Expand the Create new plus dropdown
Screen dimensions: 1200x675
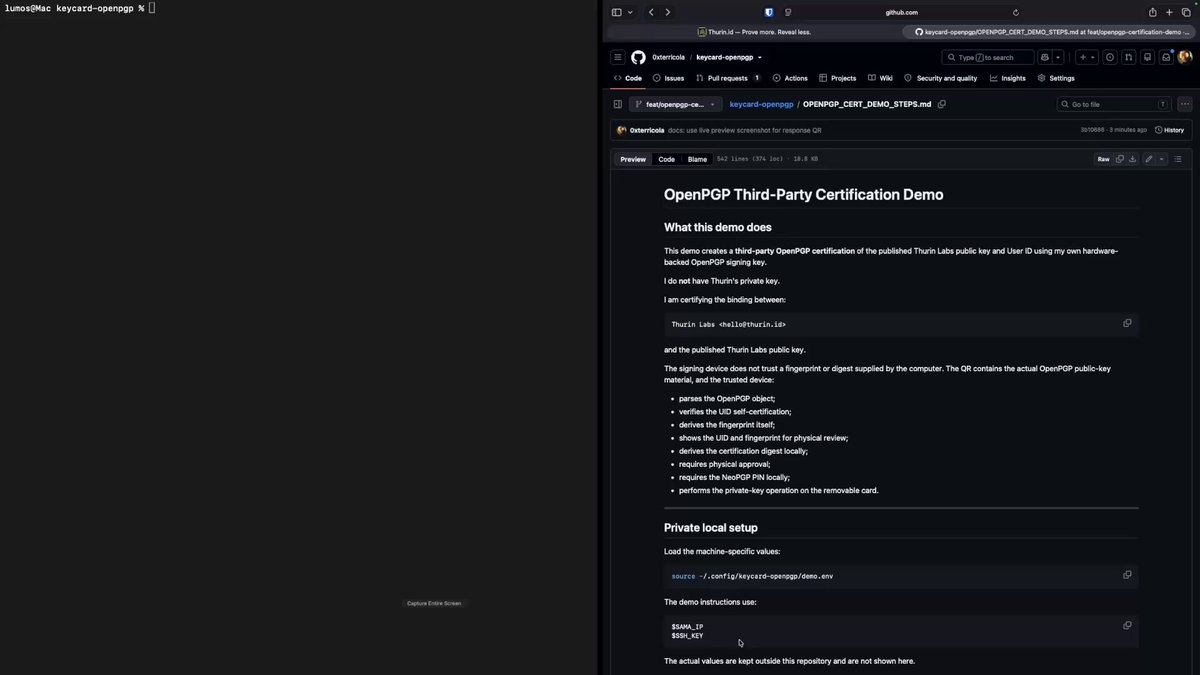coord(1087,57)
